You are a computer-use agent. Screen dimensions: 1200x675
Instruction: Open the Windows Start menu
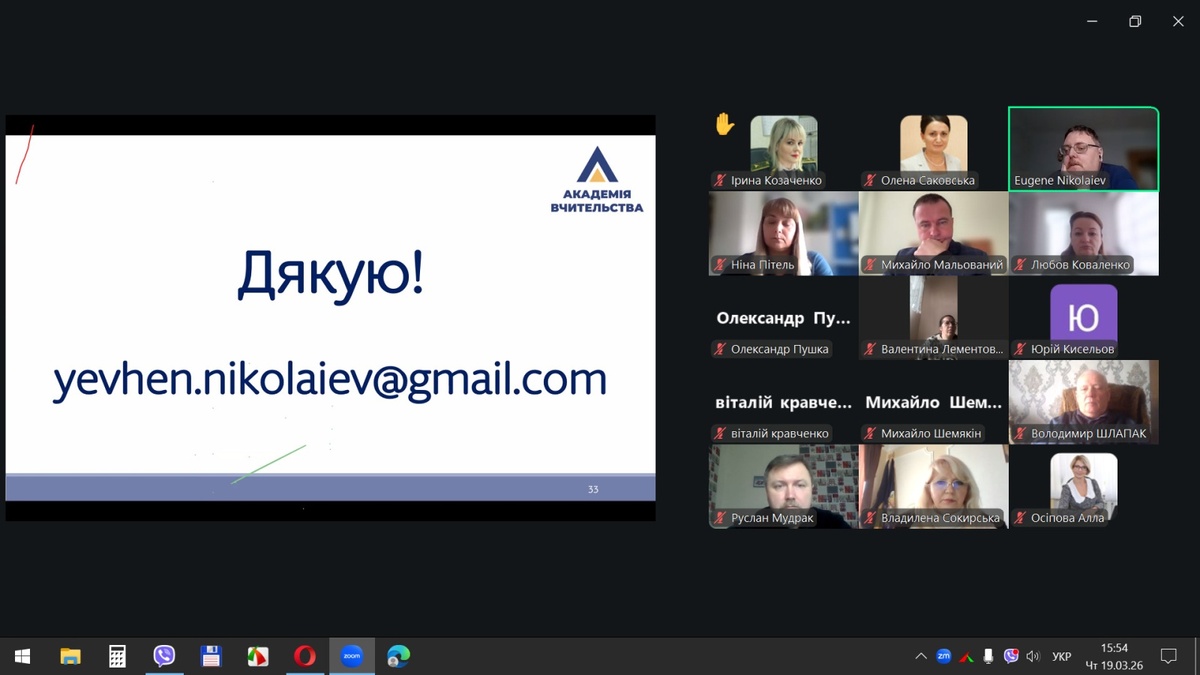coord(22,656)
